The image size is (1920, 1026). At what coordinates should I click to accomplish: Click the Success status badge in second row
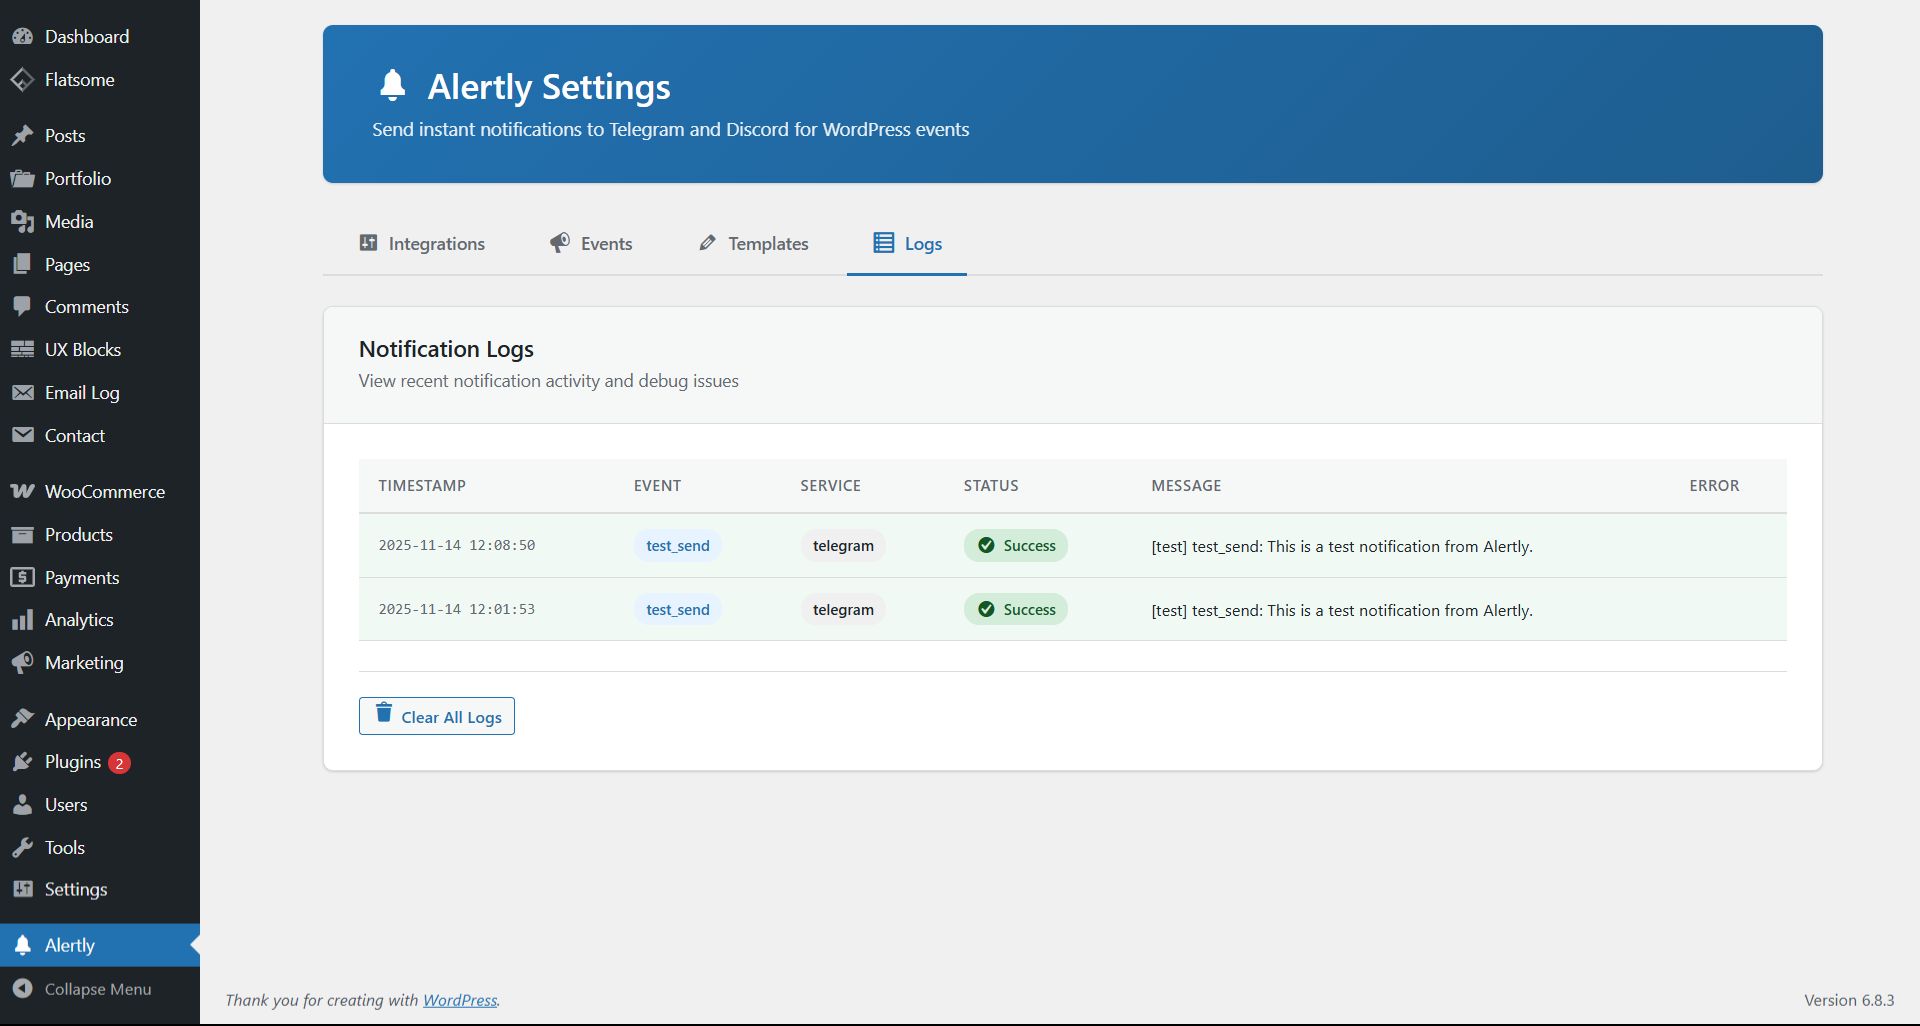(x=1016, y=610)
